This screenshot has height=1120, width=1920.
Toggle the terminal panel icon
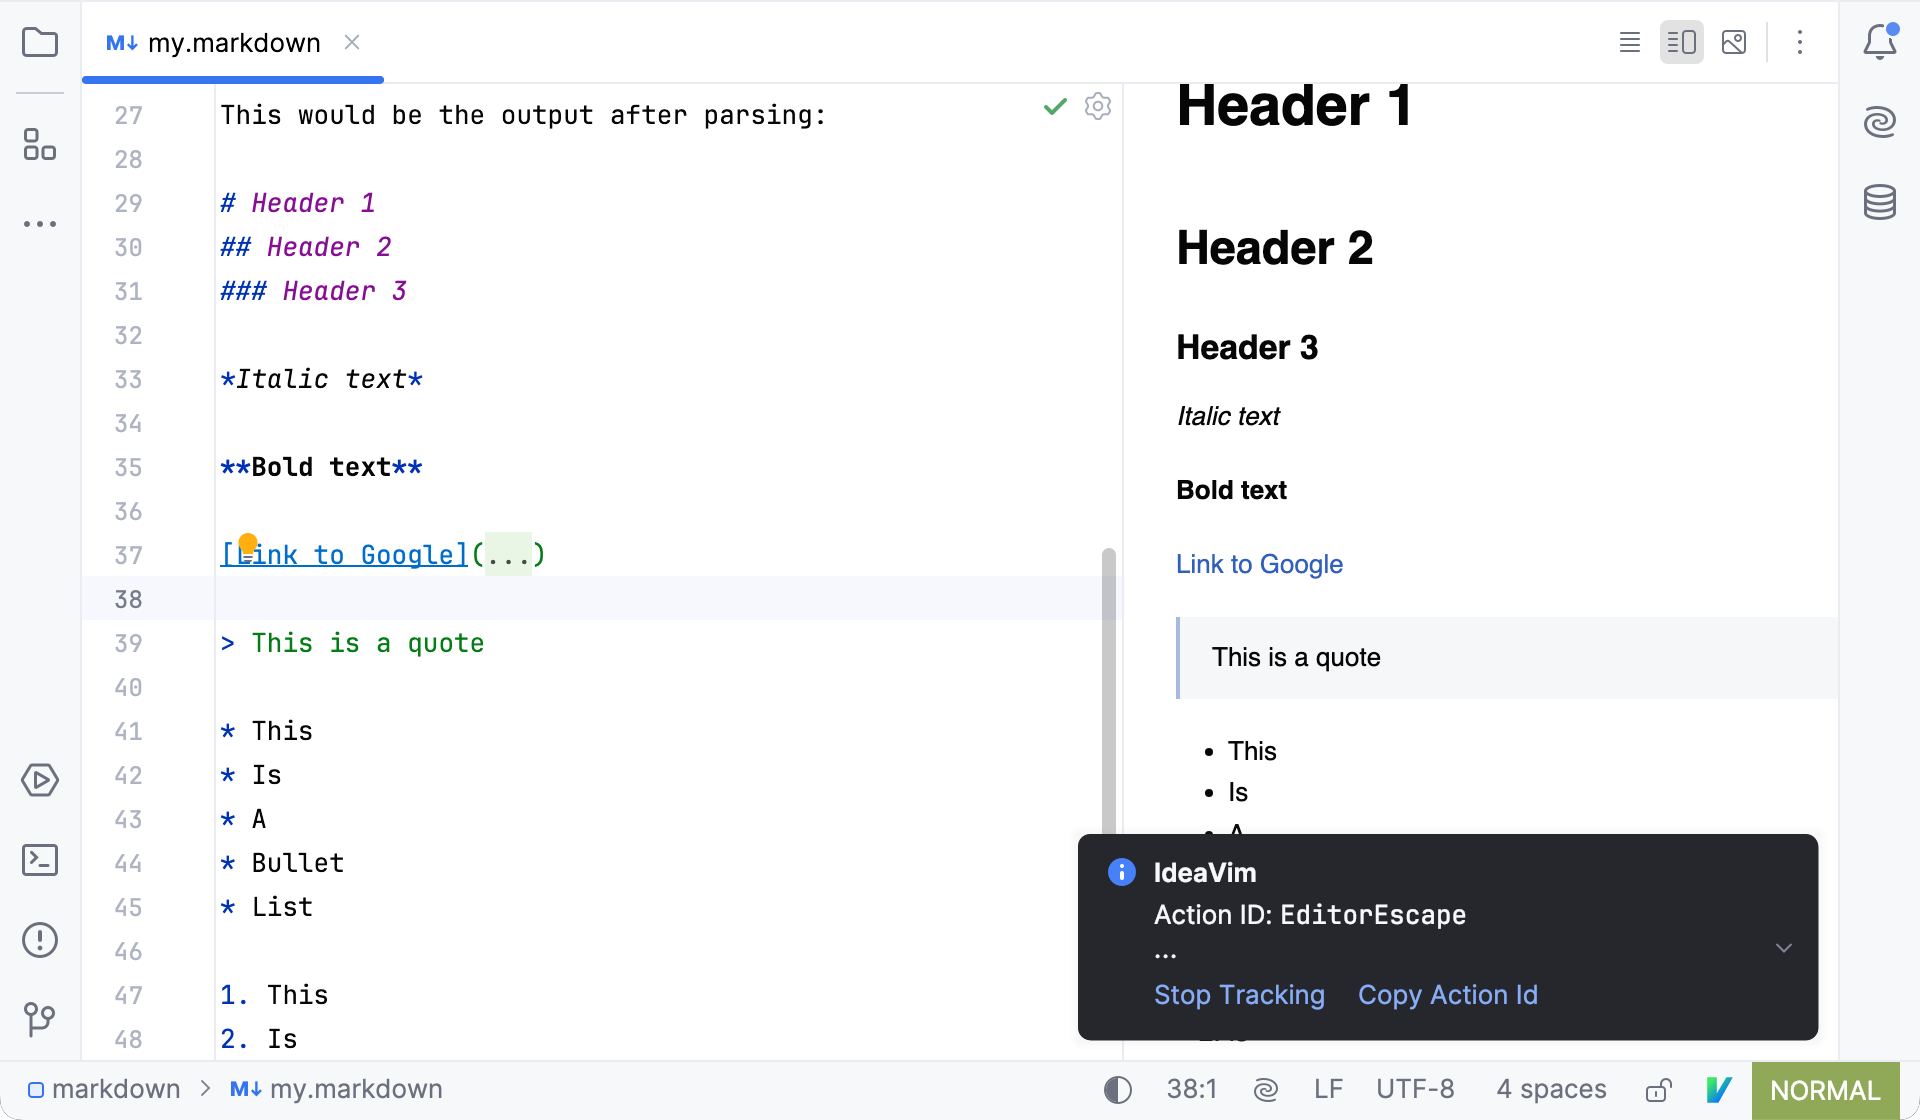coord(39,860)
